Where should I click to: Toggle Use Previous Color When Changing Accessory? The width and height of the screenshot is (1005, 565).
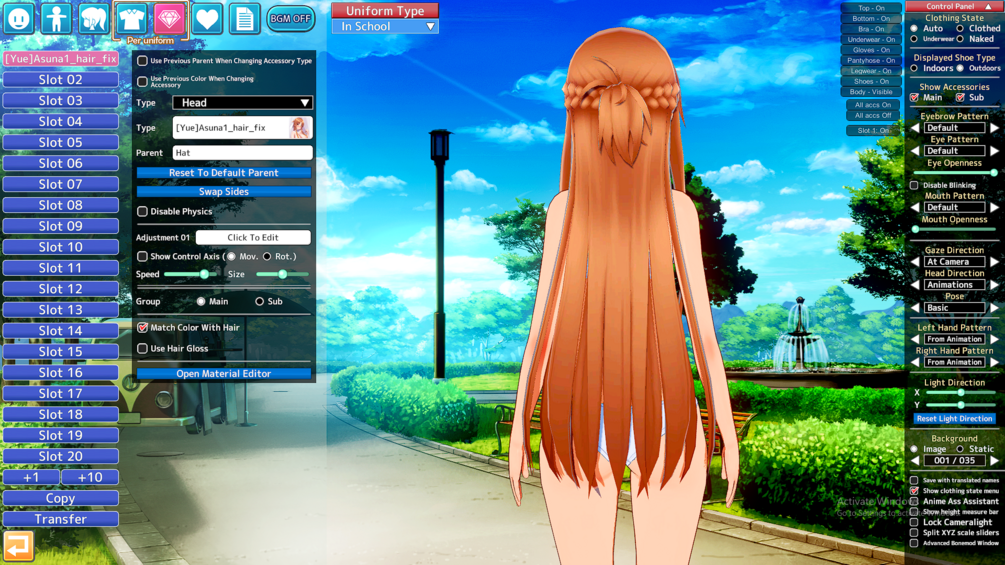[x=142, y=81]
